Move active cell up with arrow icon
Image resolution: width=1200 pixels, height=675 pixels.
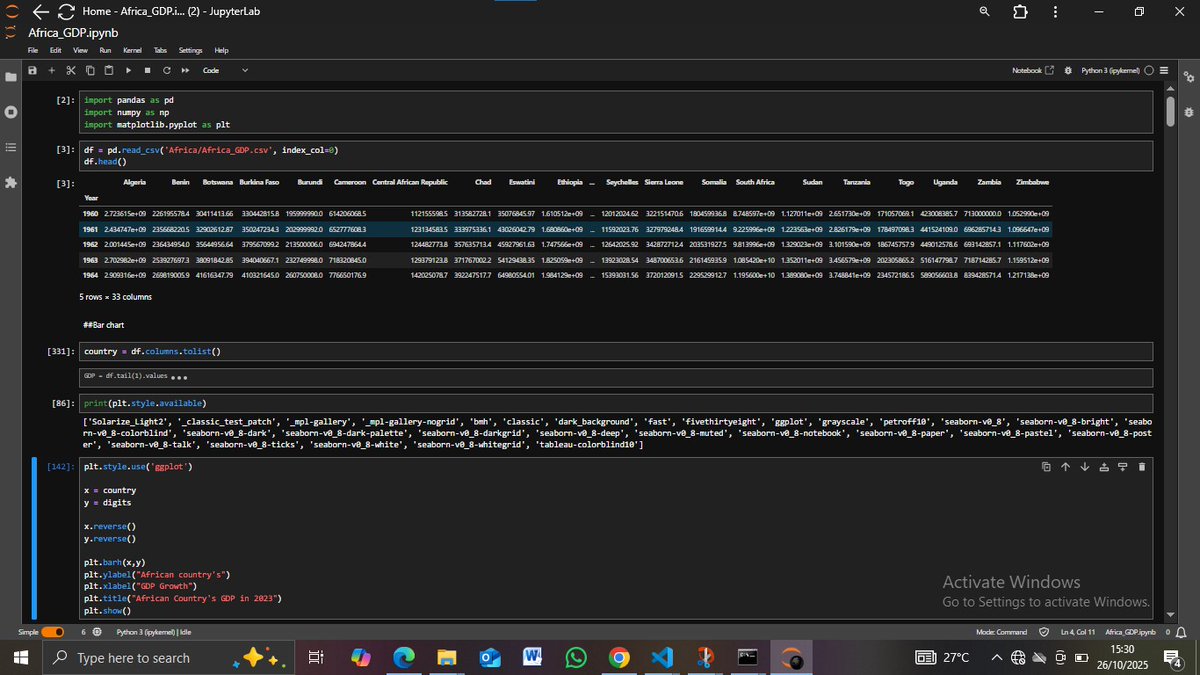click(1065, 466)
